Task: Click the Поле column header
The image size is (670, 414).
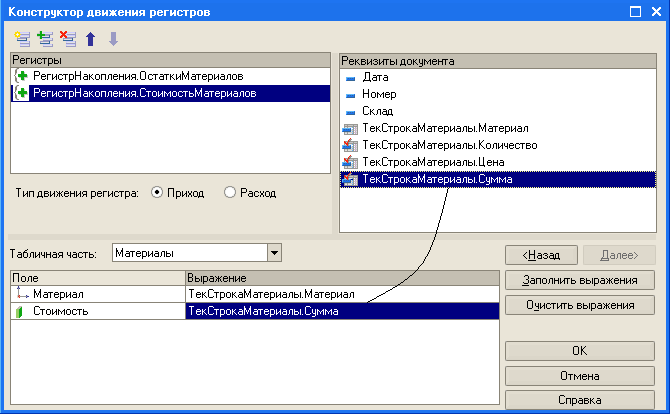Action: pos(98,278)
